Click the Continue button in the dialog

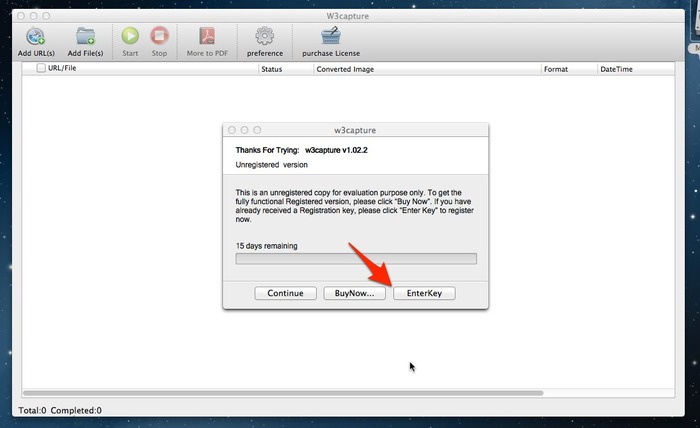click(x=285, y=293)
